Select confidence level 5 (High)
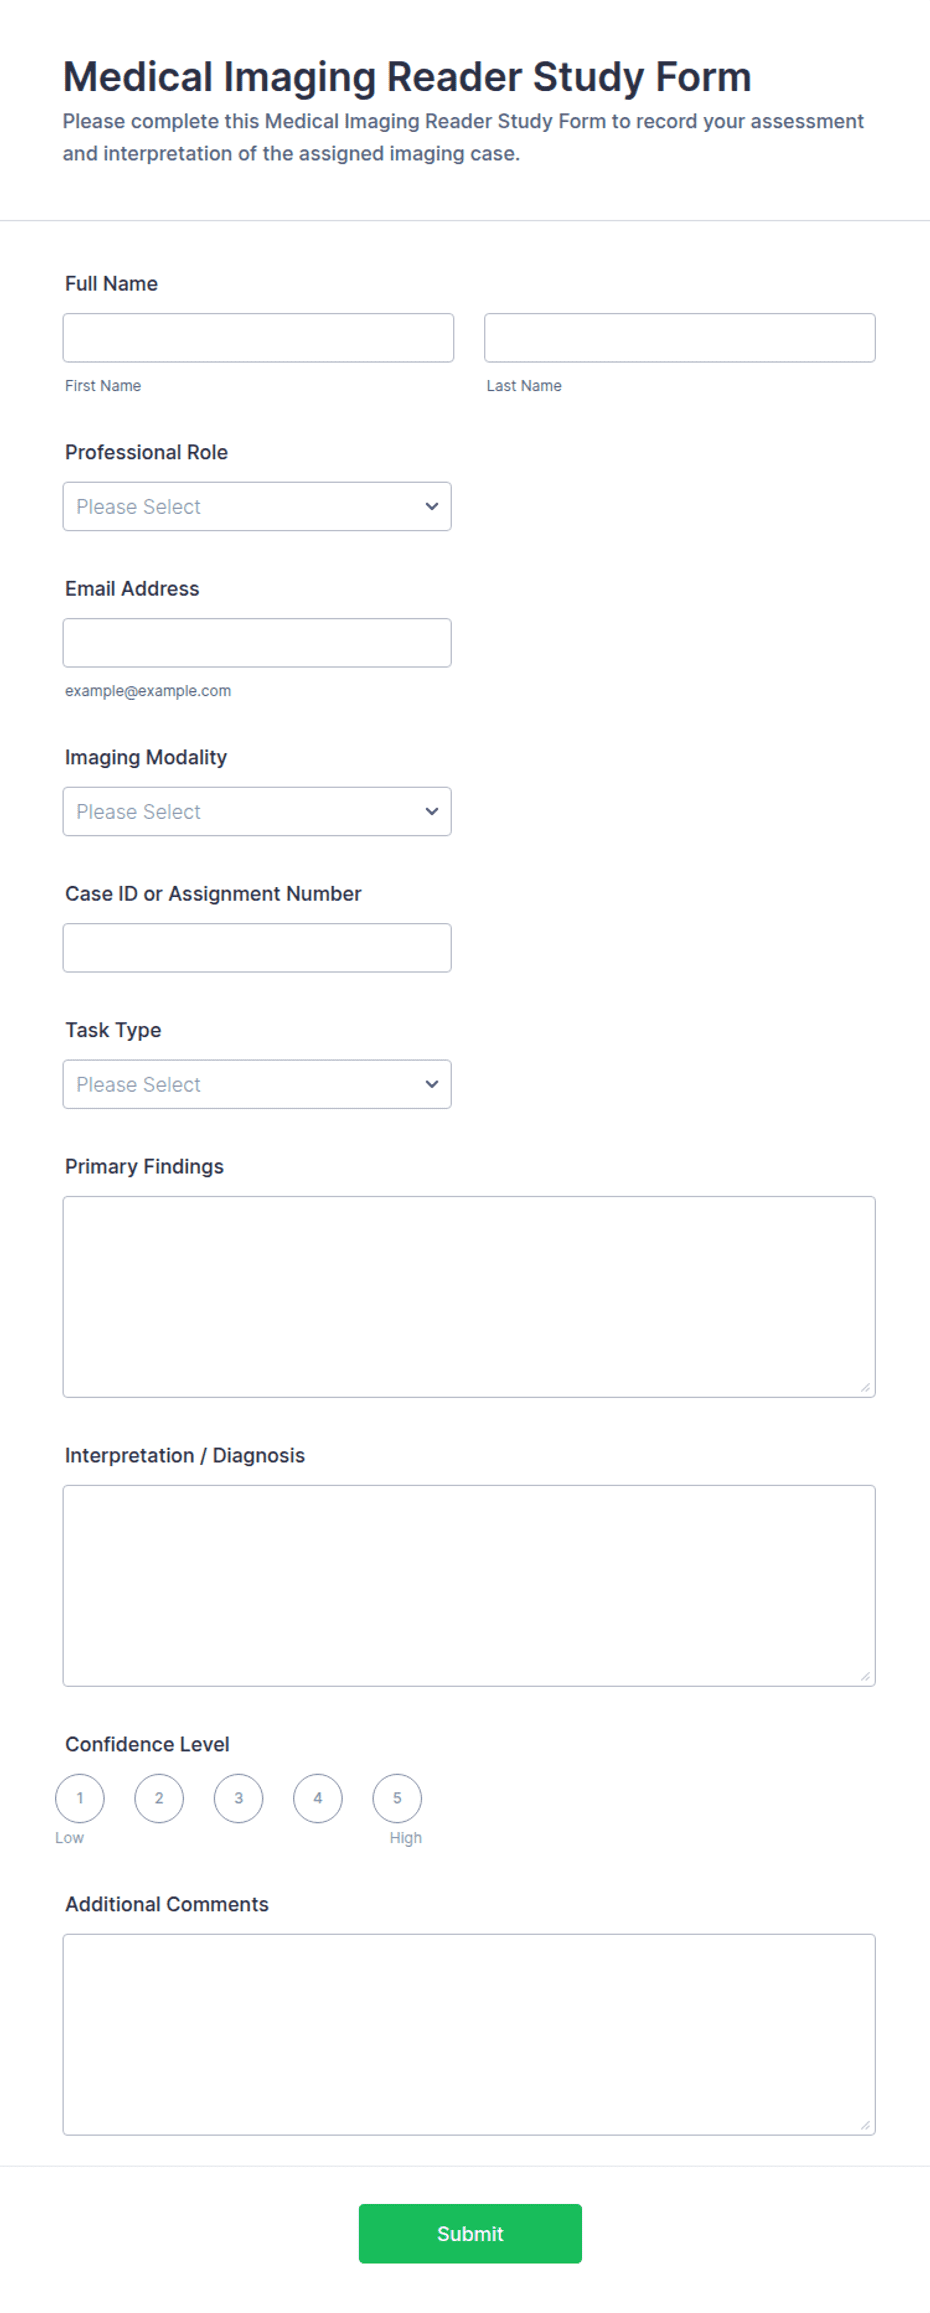Viewport: 930px width, 2313px height. pos(397,1799)
